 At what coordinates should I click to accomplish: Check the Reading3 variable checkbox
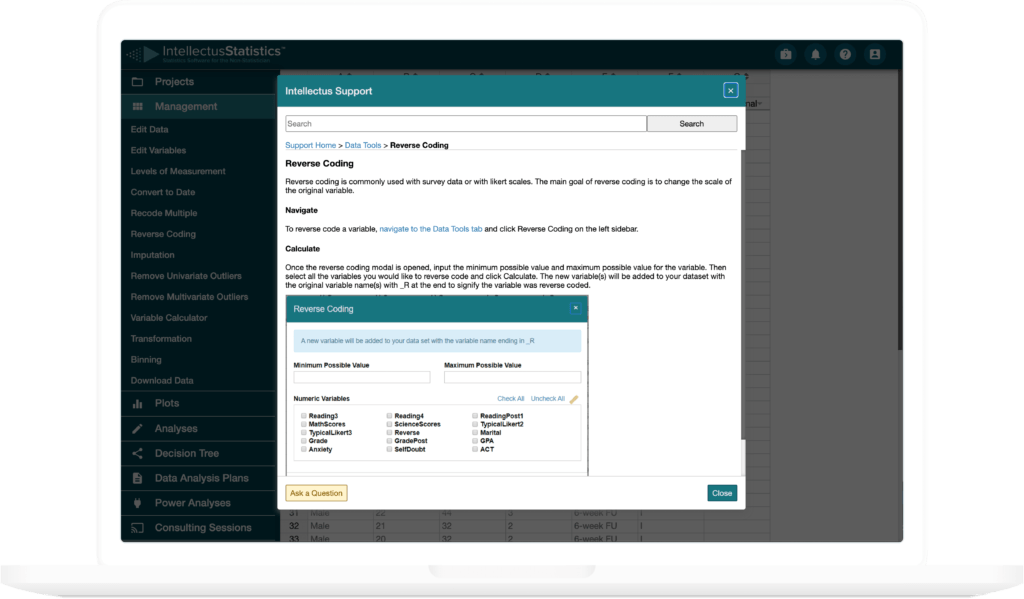click(304, 415)
